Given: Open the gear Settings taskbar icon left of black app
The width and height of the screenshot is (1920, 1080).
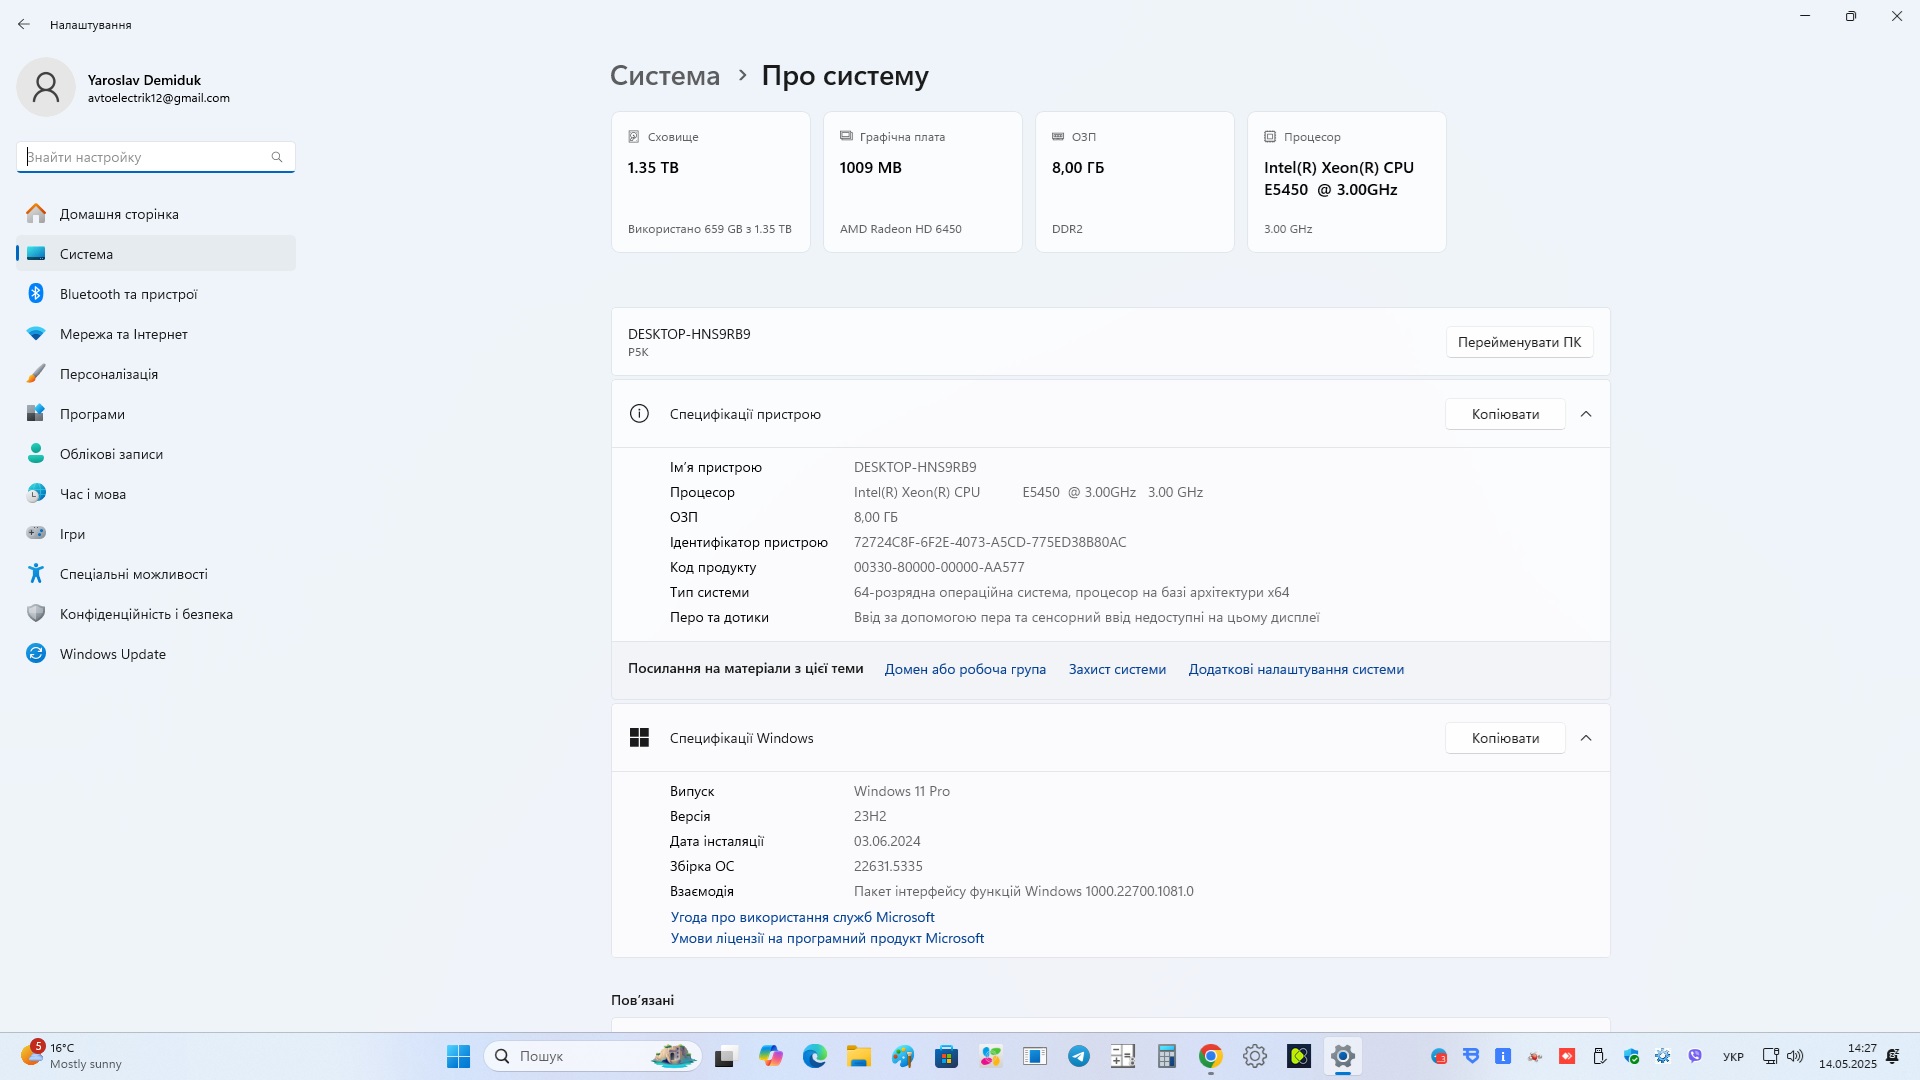Looking at the screenshot, I should tap(1255, 1056).
